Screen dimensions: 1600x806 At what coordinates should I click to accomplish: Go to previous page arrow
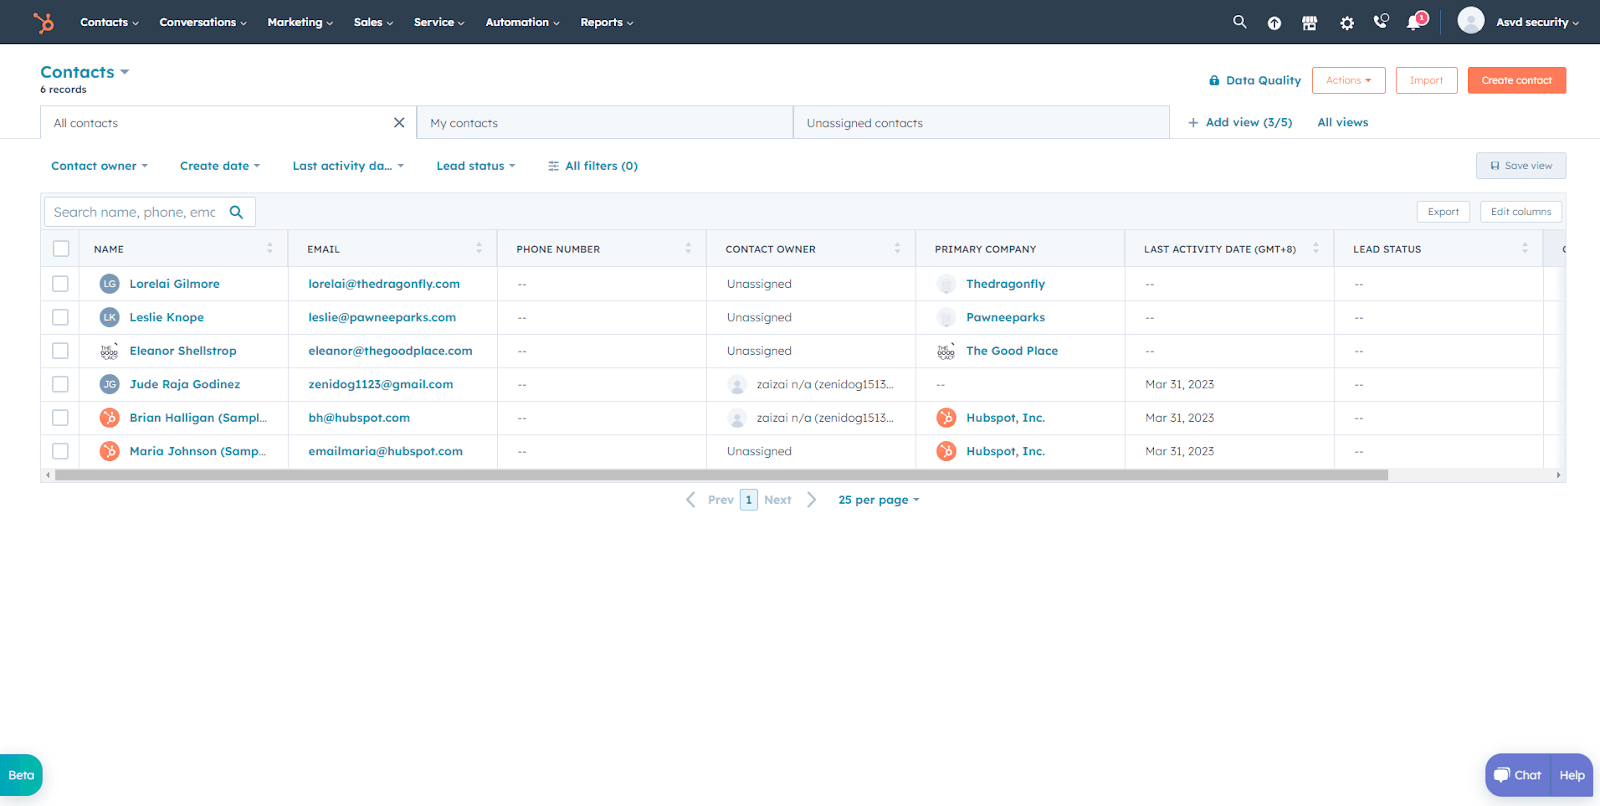pos(690,500)
